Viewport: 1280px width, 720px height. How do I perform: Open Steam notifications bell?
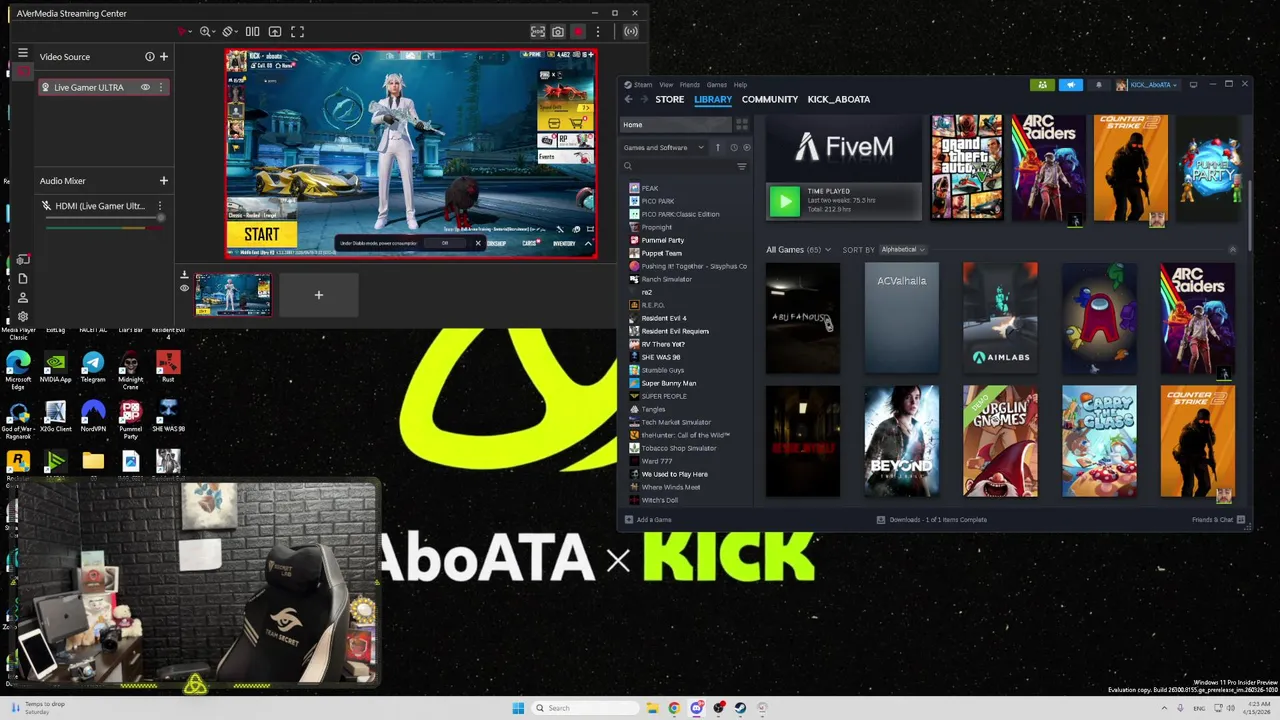point(1098,85)
